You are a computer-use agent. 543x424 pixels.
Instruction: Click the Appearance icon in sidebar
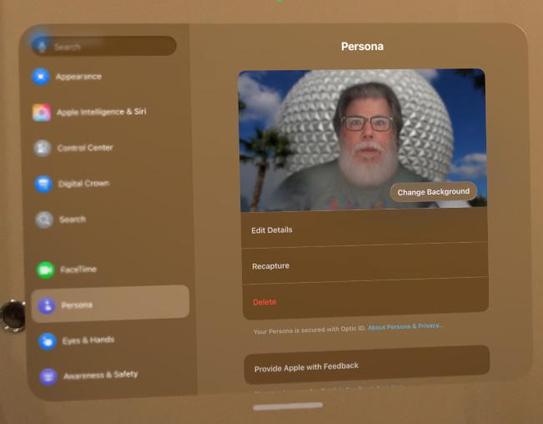[x=41, y=77]
